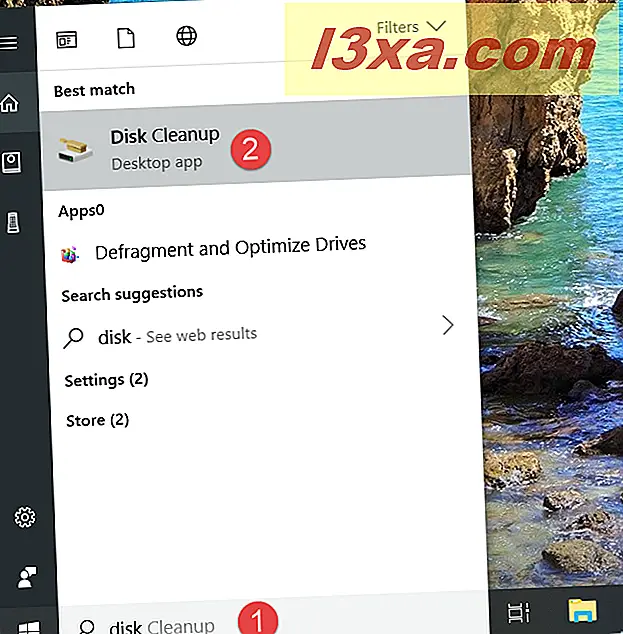Click the search magnifier icon in the search box
The height and width of the screenshot is (634, 623).
87,628
